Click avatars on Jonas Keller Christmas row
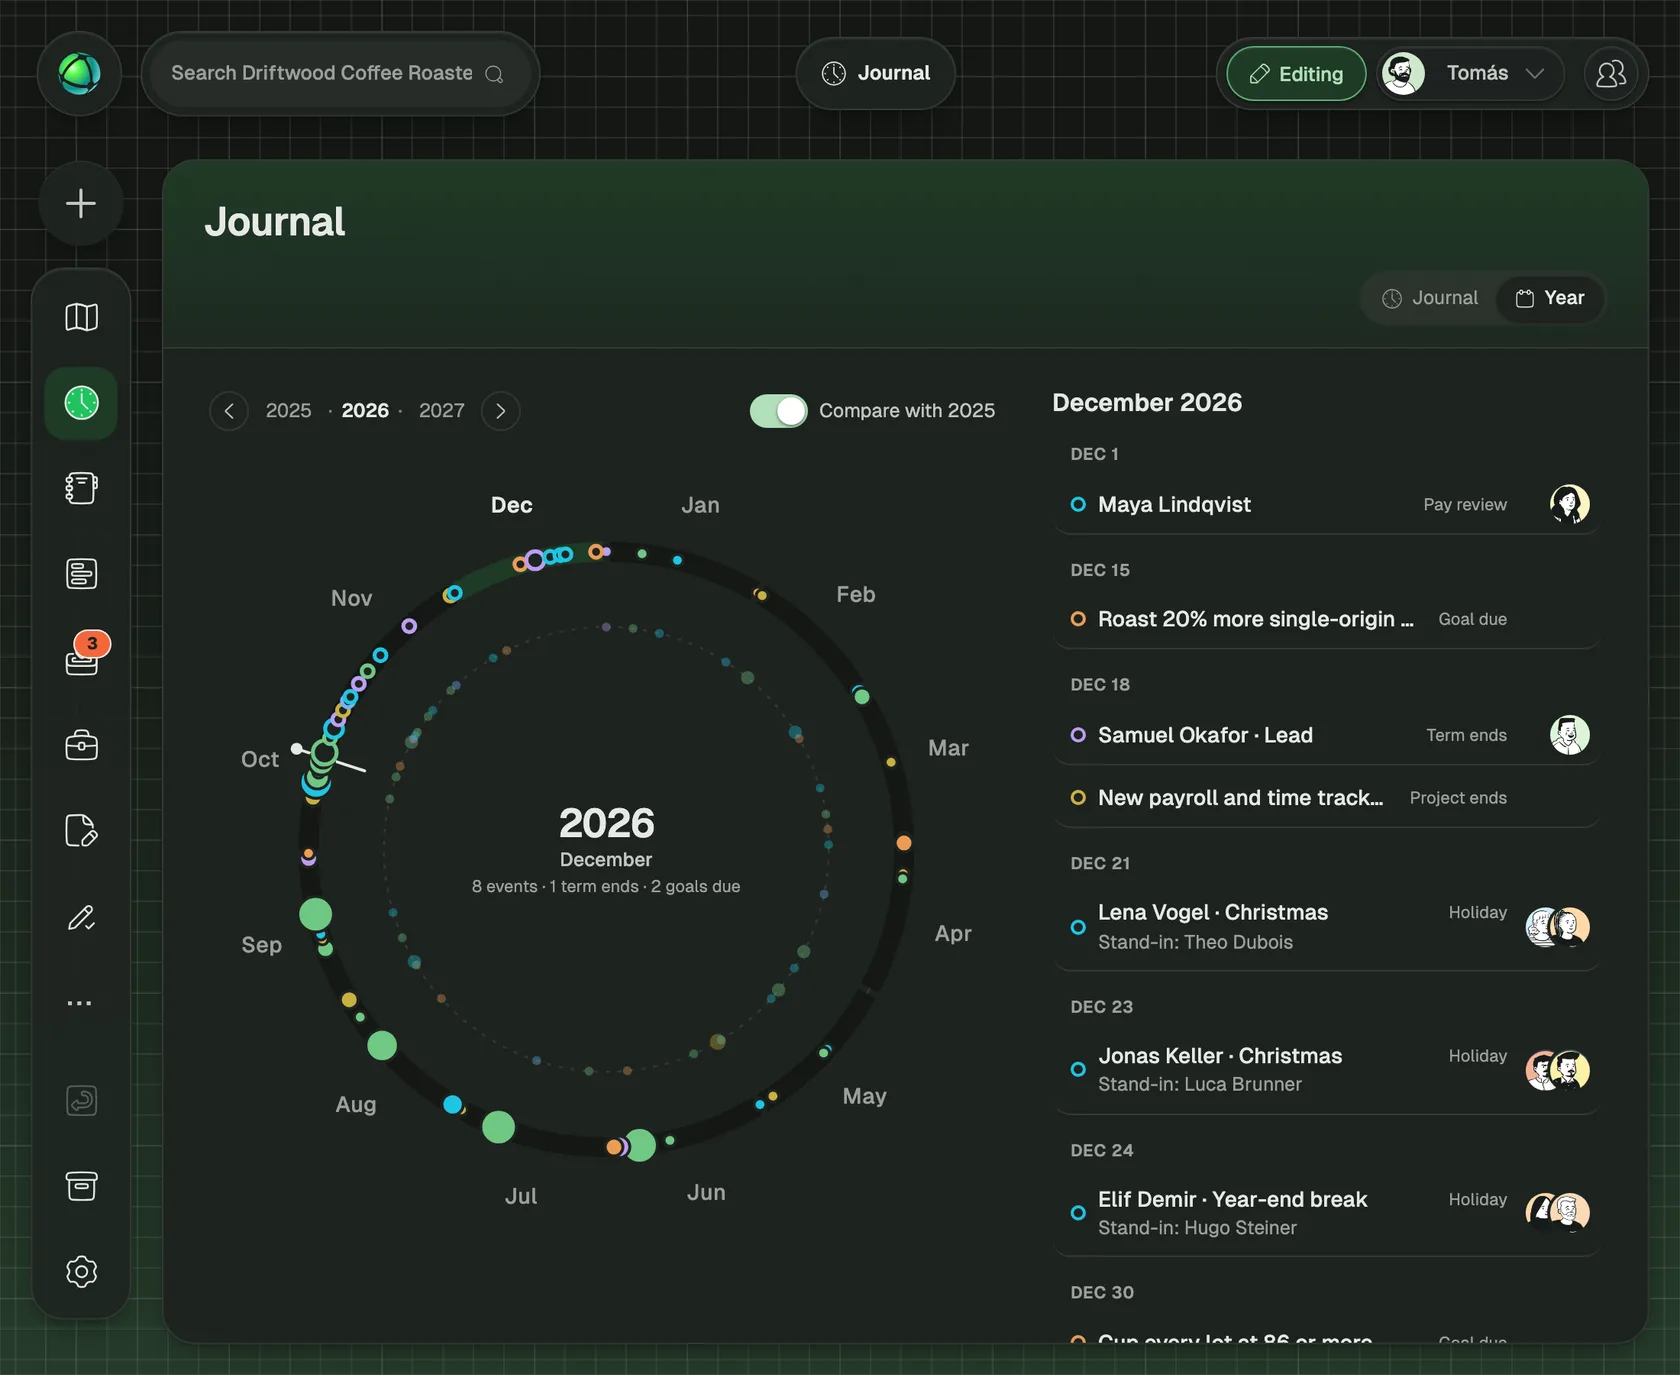The image size is (1680, 1375). [x=1557, y=1070]
